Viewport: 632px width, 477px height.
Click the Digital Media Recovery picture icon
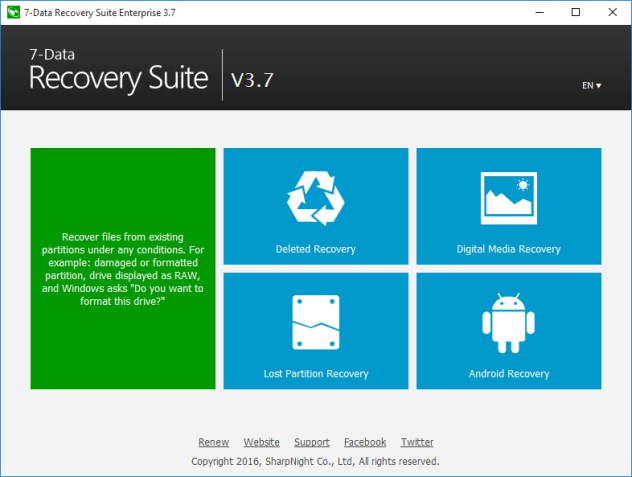(509, 198)
